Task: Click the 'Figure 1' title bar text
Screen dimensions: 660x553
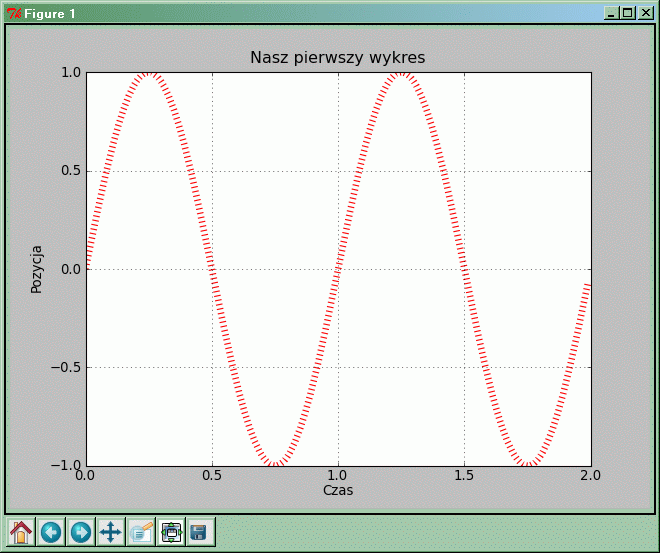Action: (50, 13)
